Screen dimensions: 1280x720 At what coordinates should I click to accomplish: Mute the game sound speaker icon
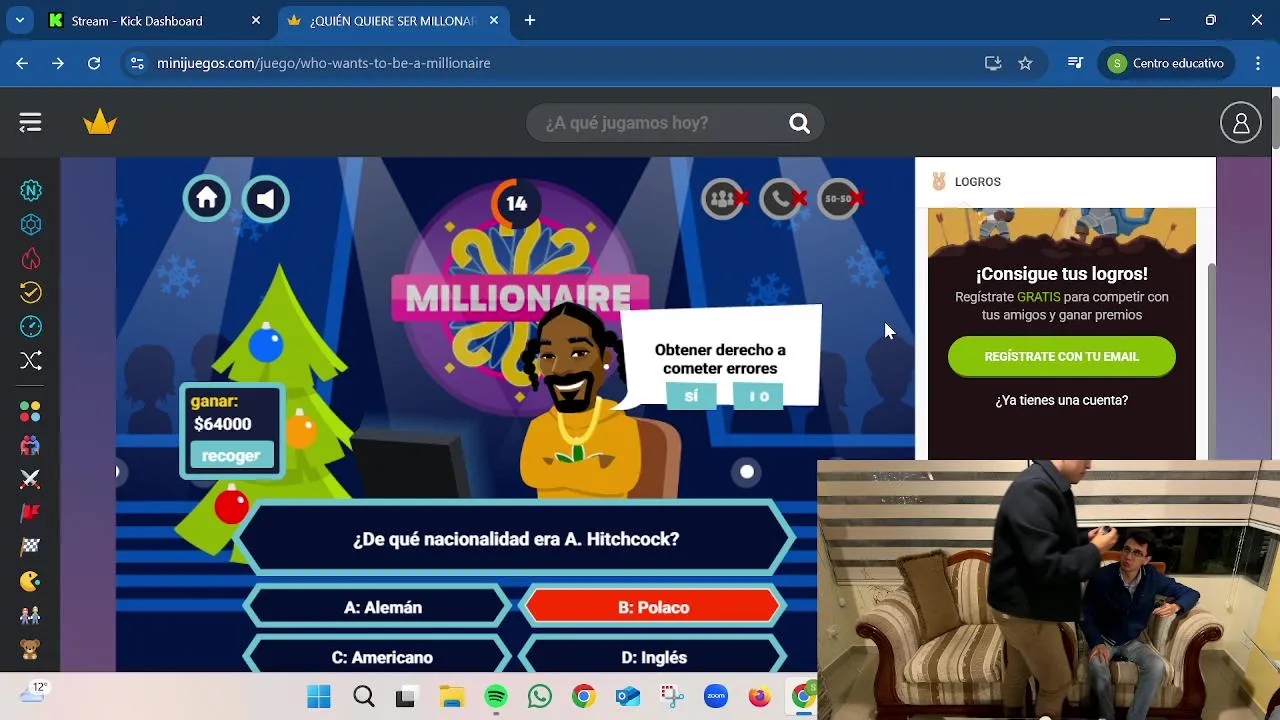(265, 200)
